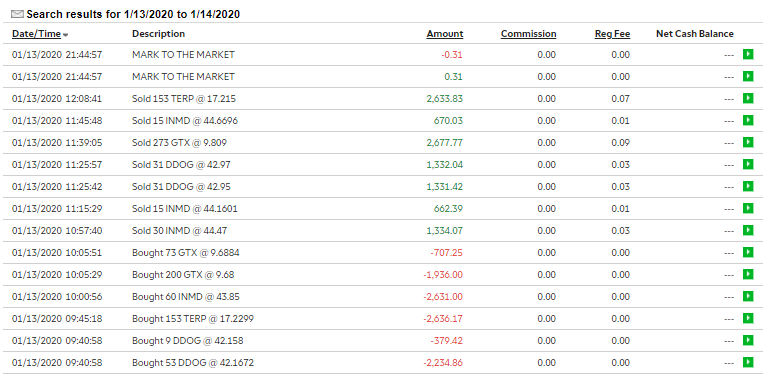This screenshot has width=769, height=376.
Task: Open details arrow for Sold 273 GTX row
Action: [x=748, y=142]
